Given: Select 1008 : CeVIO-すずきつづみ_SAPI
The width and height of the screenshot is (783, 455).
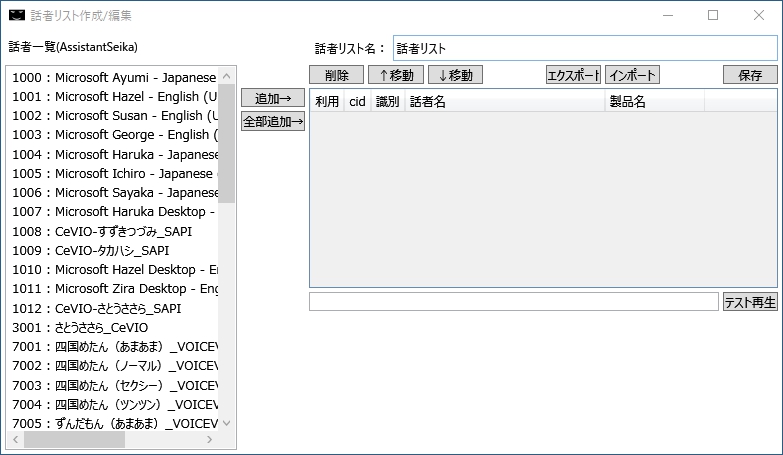Looking at the screenshot, I should tap(114, 231).
